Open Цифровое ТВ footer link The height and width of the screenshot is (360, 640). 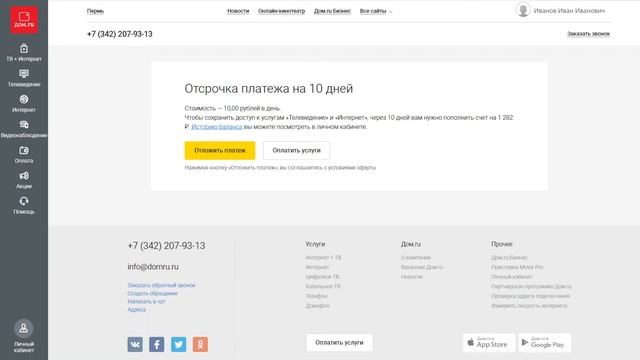tap(322, 277)
